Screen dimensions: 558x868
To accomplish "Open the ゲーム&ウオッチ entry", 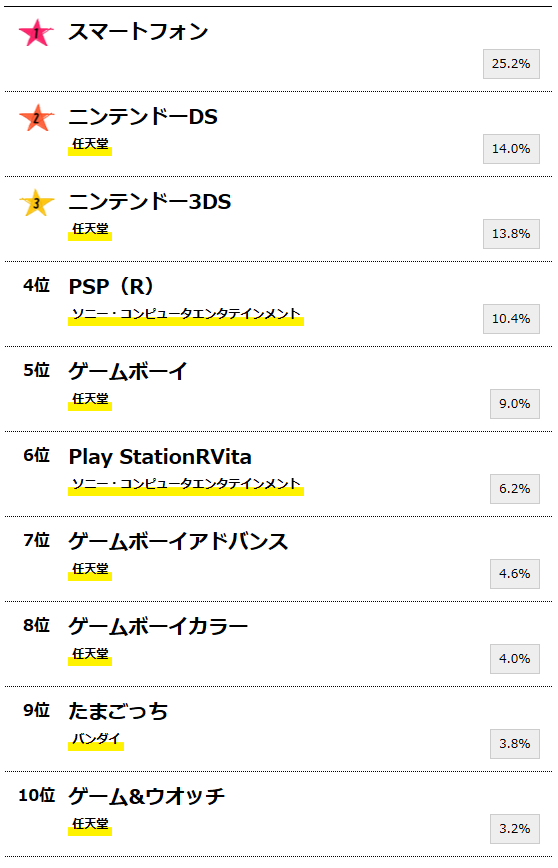I will [x=146, y=797].
